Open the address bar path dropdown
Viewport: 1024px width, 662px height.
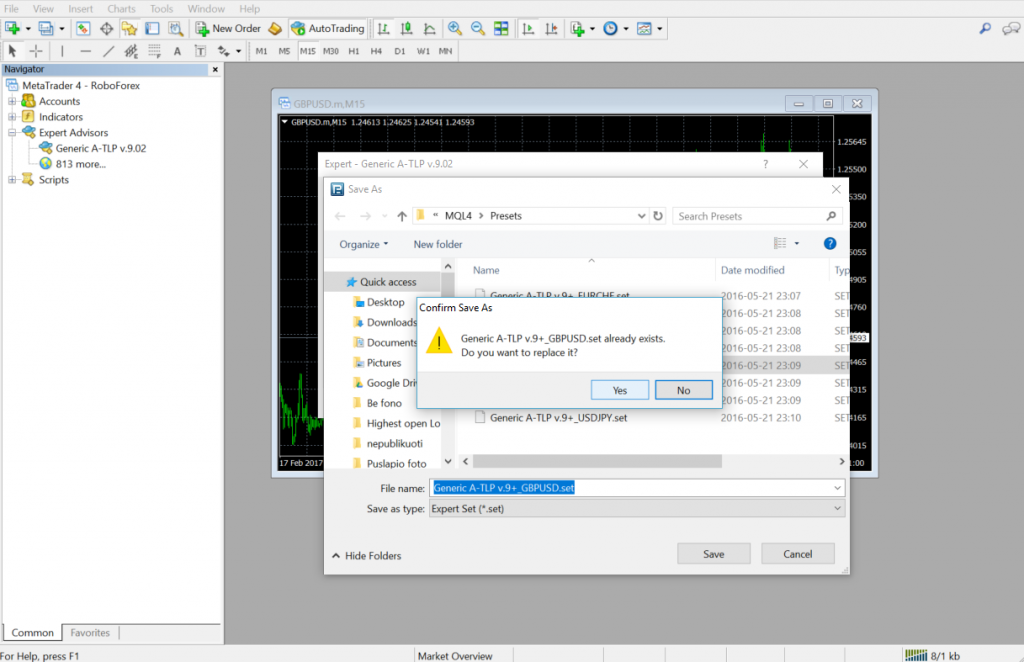(641, 215)
